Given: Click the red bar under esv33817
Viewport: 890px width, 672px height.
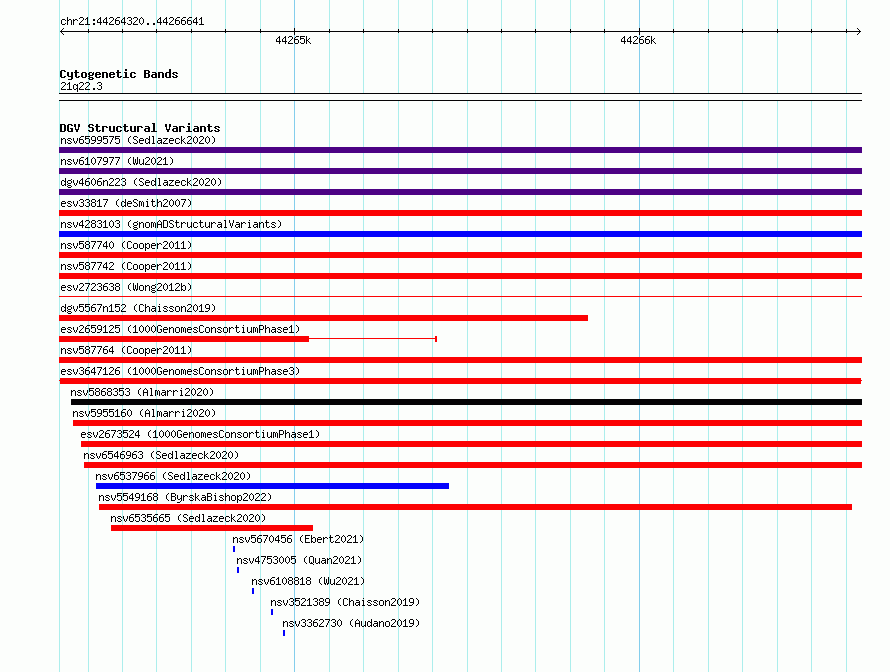Looking at the screenshot, I should pyautogui.click(x=460, y=213).
